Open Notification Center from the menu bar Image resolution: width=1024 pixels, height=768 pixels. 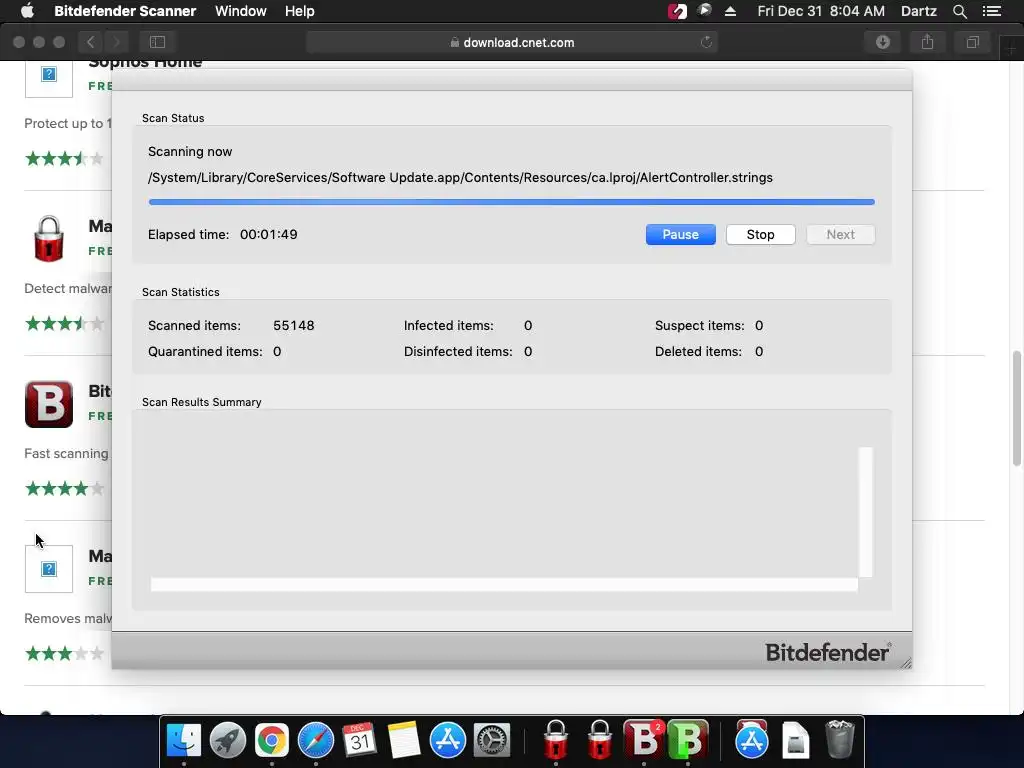click(991, 11)
